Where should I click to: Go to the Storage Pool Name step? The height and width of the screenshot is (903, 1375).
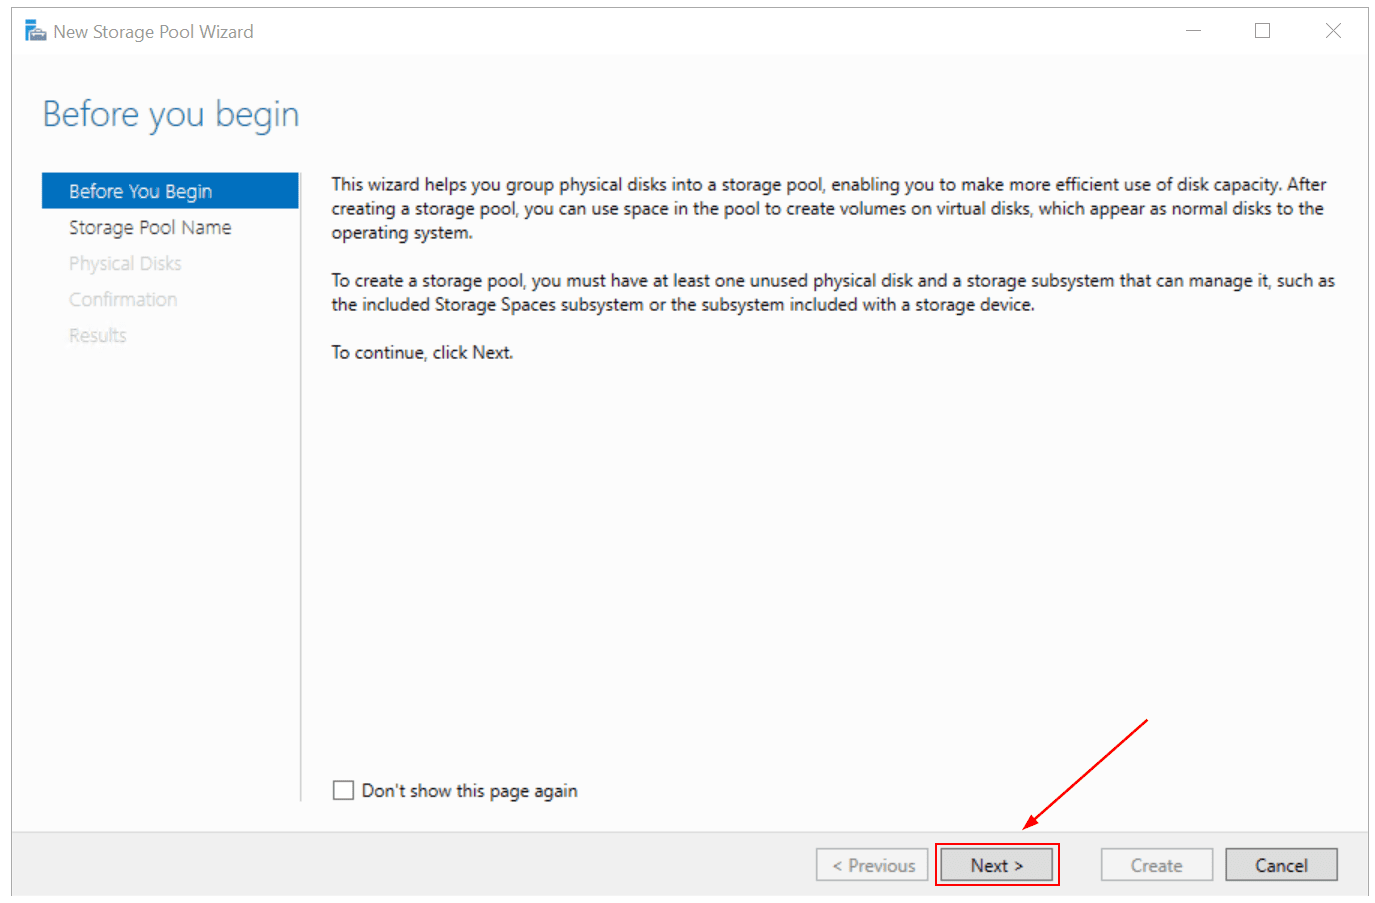[x=150, y=228]
